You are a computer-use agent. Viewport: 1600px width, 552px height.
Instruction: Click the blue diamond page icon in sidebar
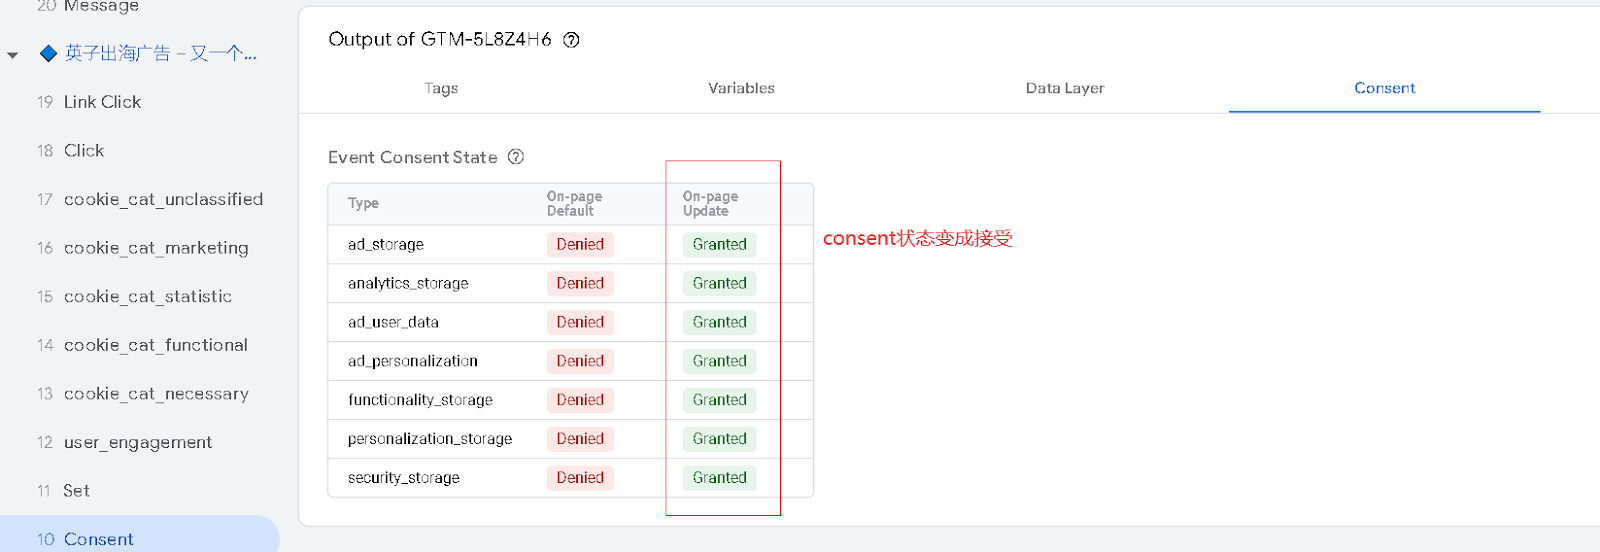click(48, 54)
